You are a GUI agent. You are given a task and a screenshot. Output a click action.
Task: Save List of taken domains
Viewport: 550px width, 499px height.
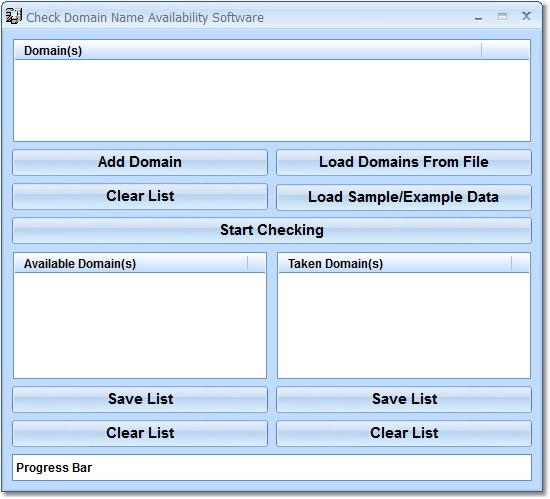(404, 399)
